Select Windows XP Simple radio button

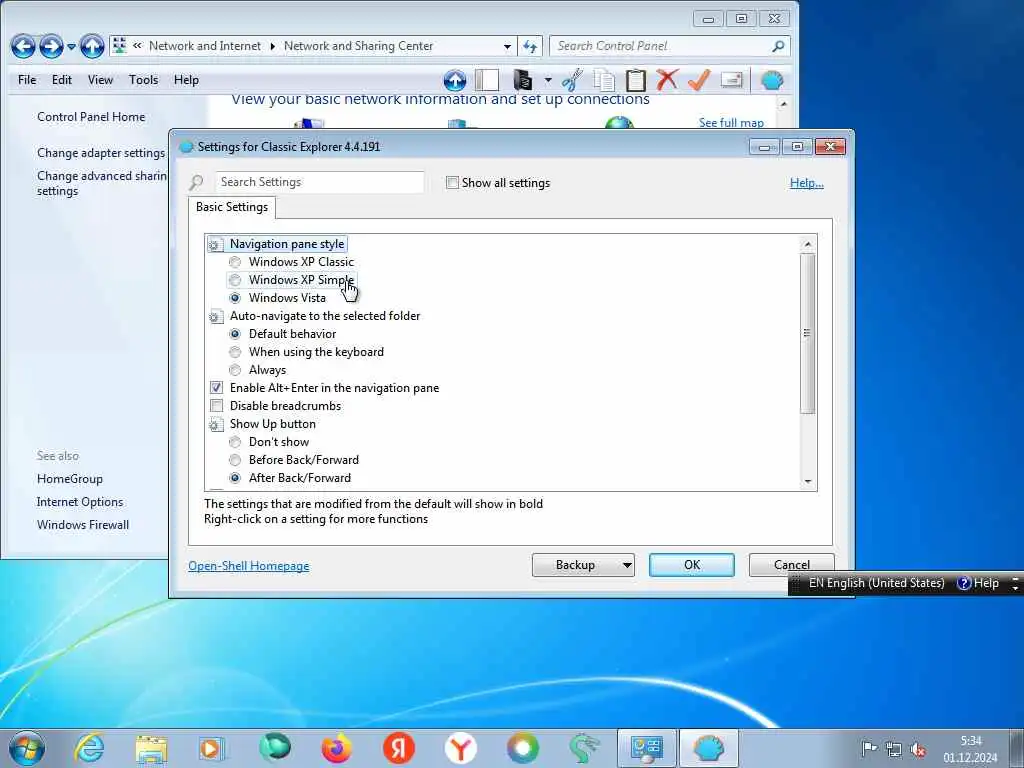coord(235,280)
